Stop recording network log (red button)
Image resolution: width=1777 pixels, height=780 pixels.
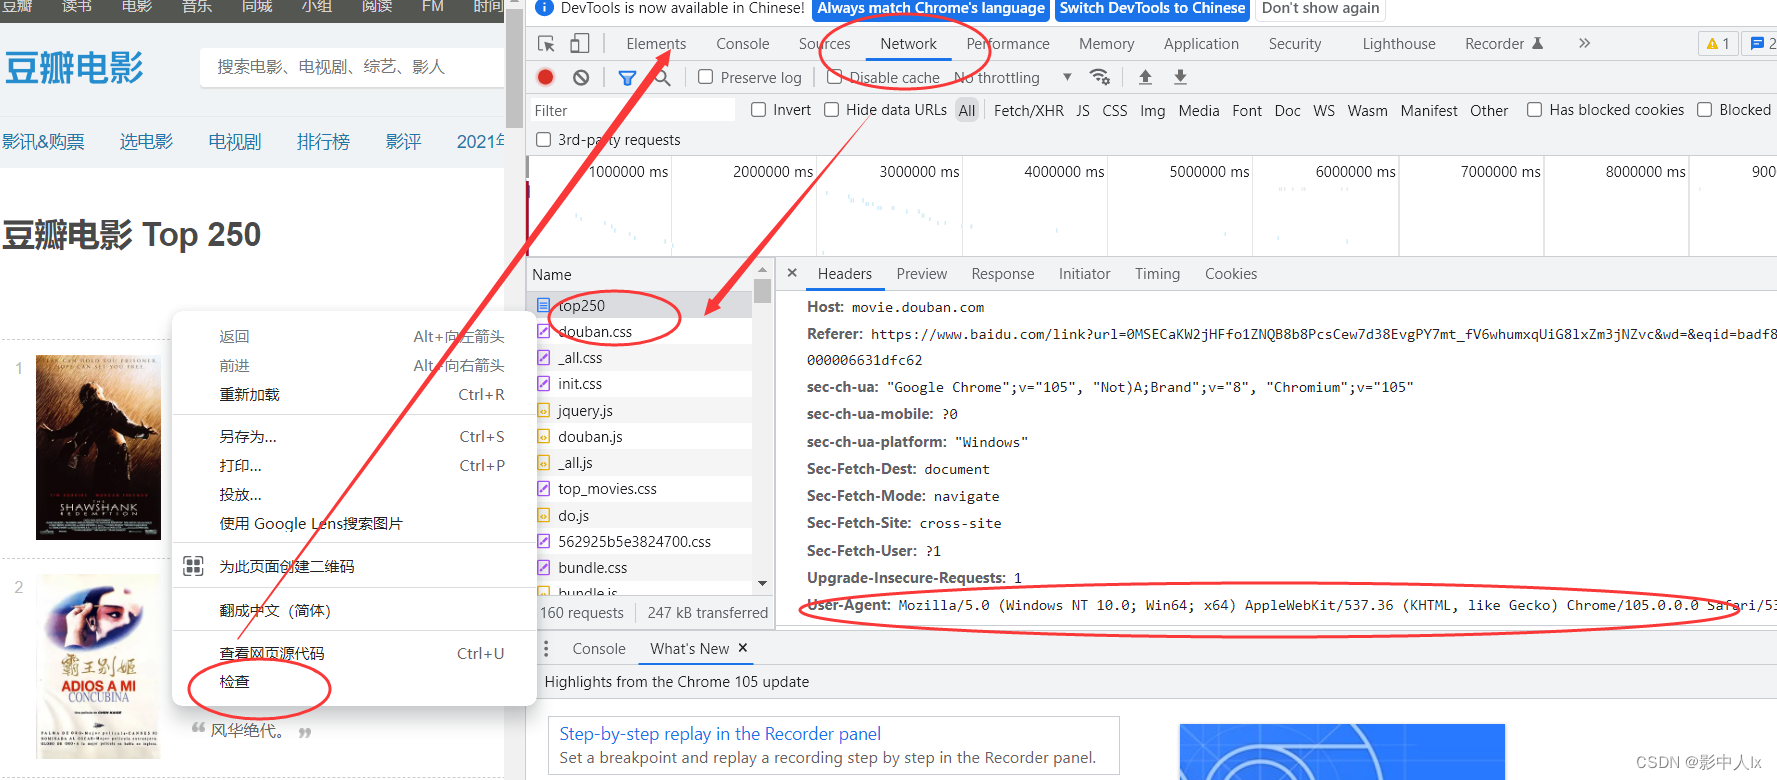545,77
